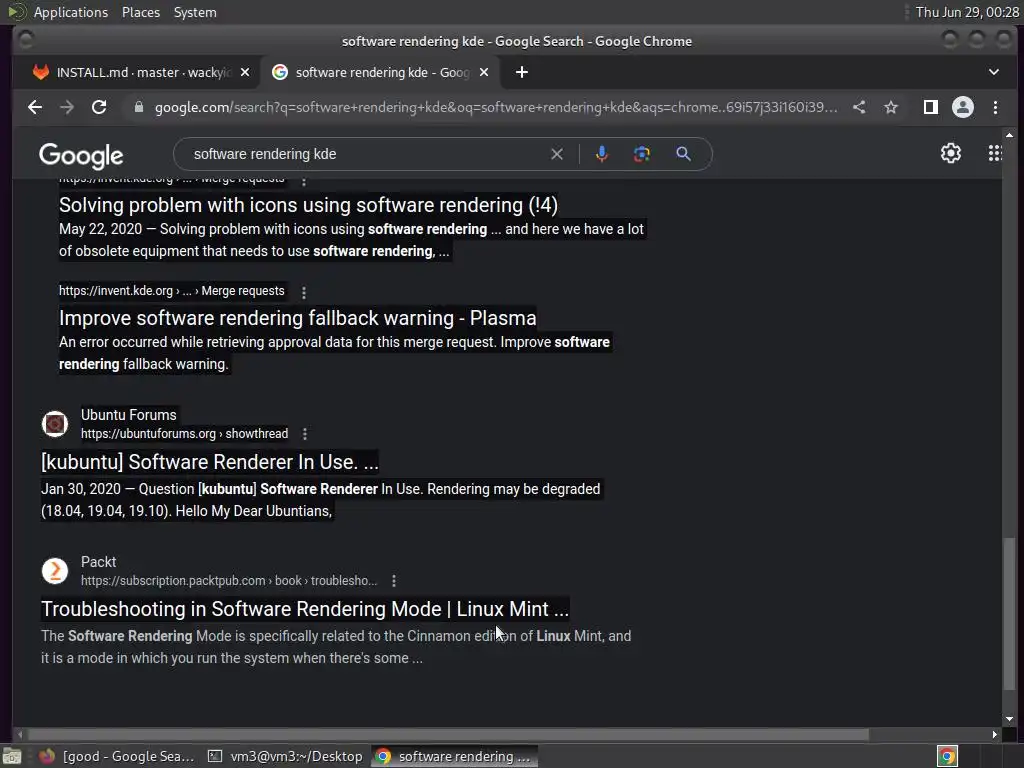Viewport: 1024px width, 768px height.
Task: Go to Google homepage logo
Action: 81,155
